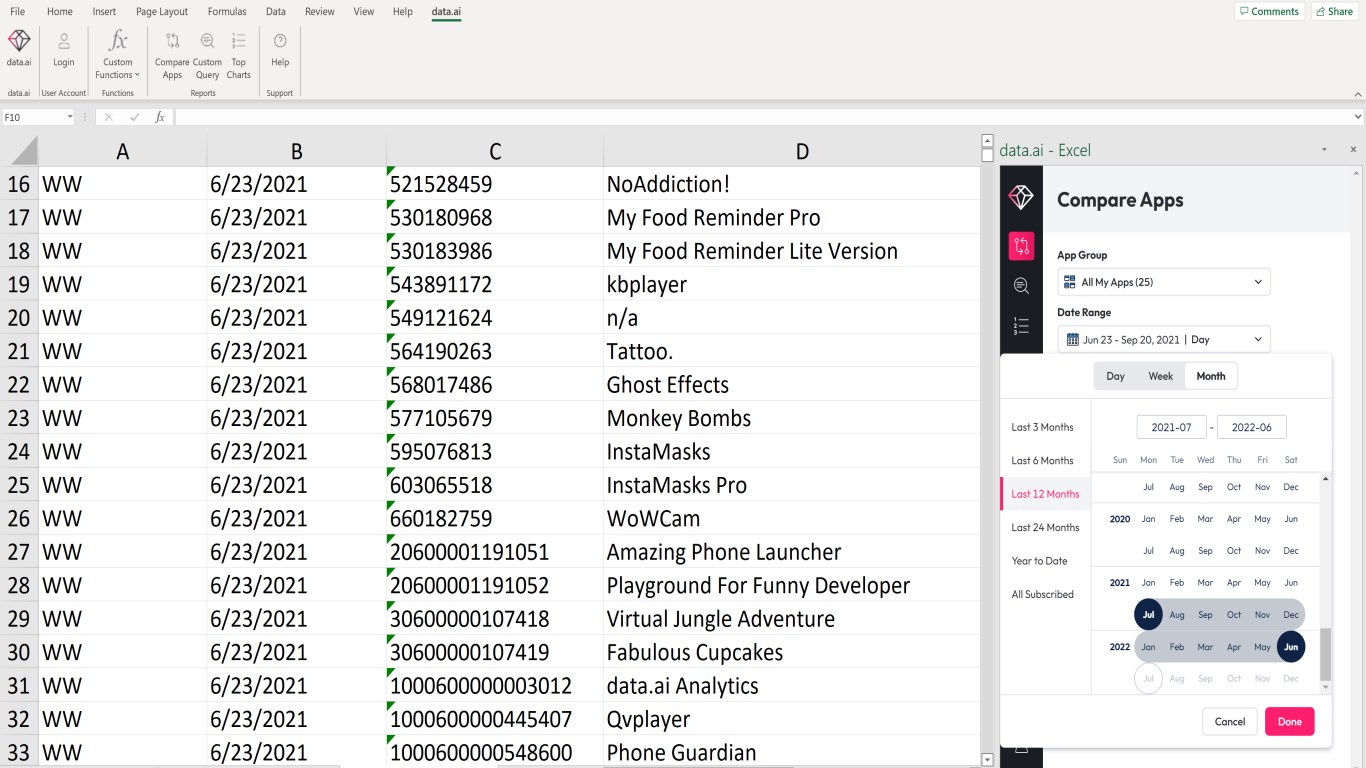Select the cell containing Ghost Effects
This screenshot has height=768, width=1366.
coord(792,385)
